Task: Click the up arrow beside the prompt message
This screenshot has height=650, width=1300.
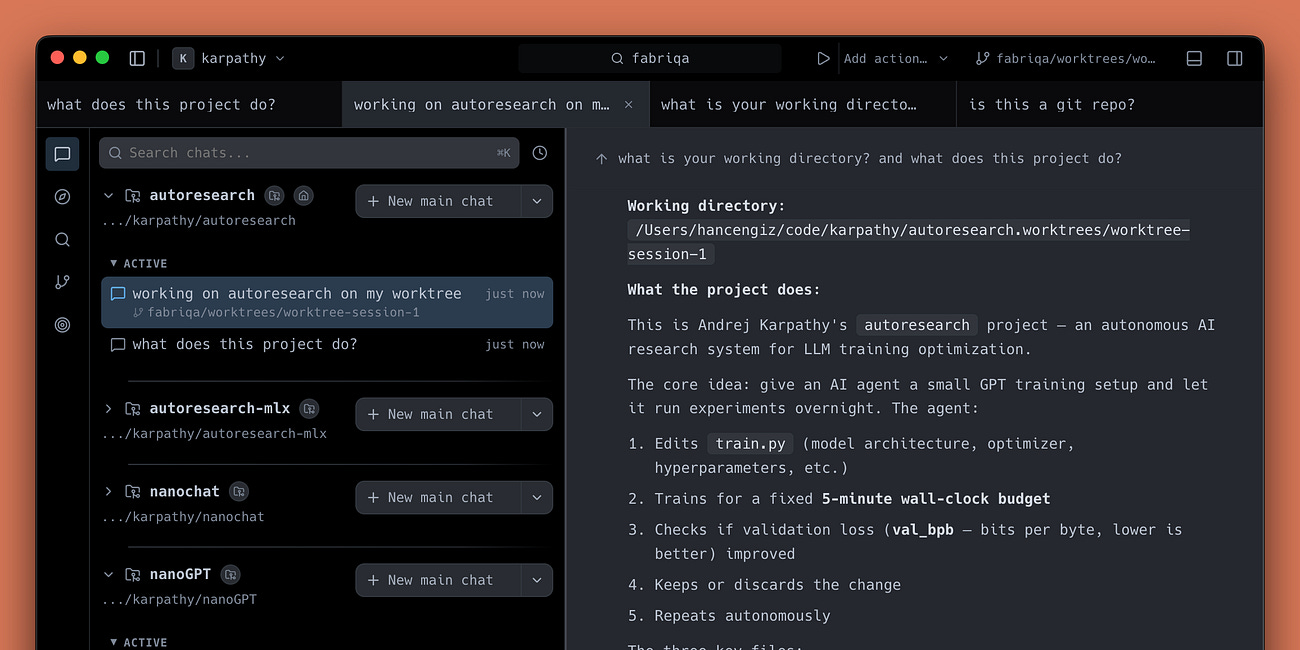Action: (x=601, y=158)
